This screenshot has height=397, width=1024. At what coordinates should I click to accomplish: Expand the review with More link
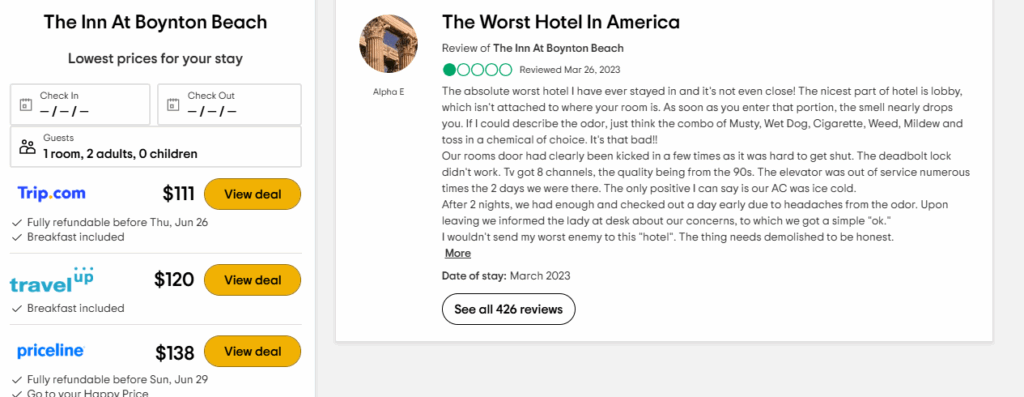pyautogui.click(x=458, y=253)
